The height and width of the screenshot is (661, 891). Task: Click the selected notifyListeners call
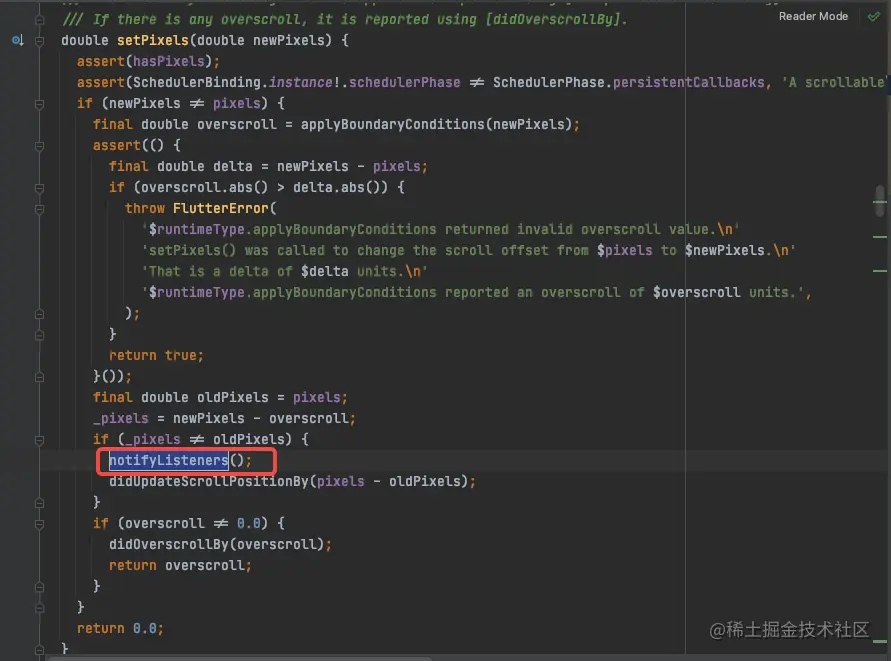click(169, 460)
